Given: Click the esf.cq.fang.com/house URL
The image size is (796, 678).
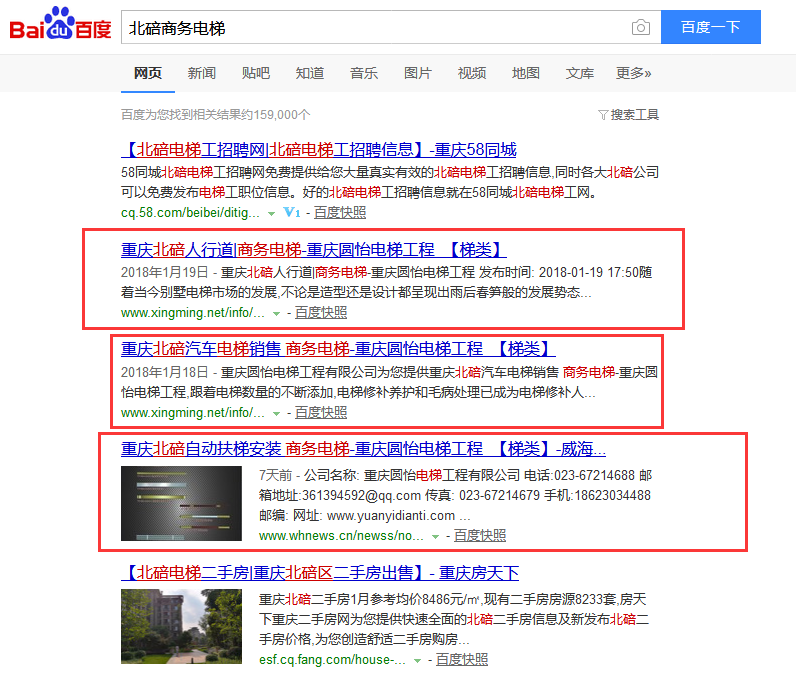Looking at the screenshot, I should tap(332, 660).
